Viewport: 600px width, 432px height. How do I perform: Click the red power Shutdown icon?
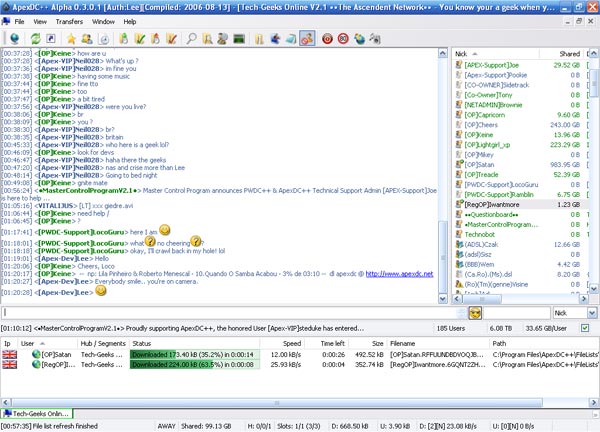[327, 39]
